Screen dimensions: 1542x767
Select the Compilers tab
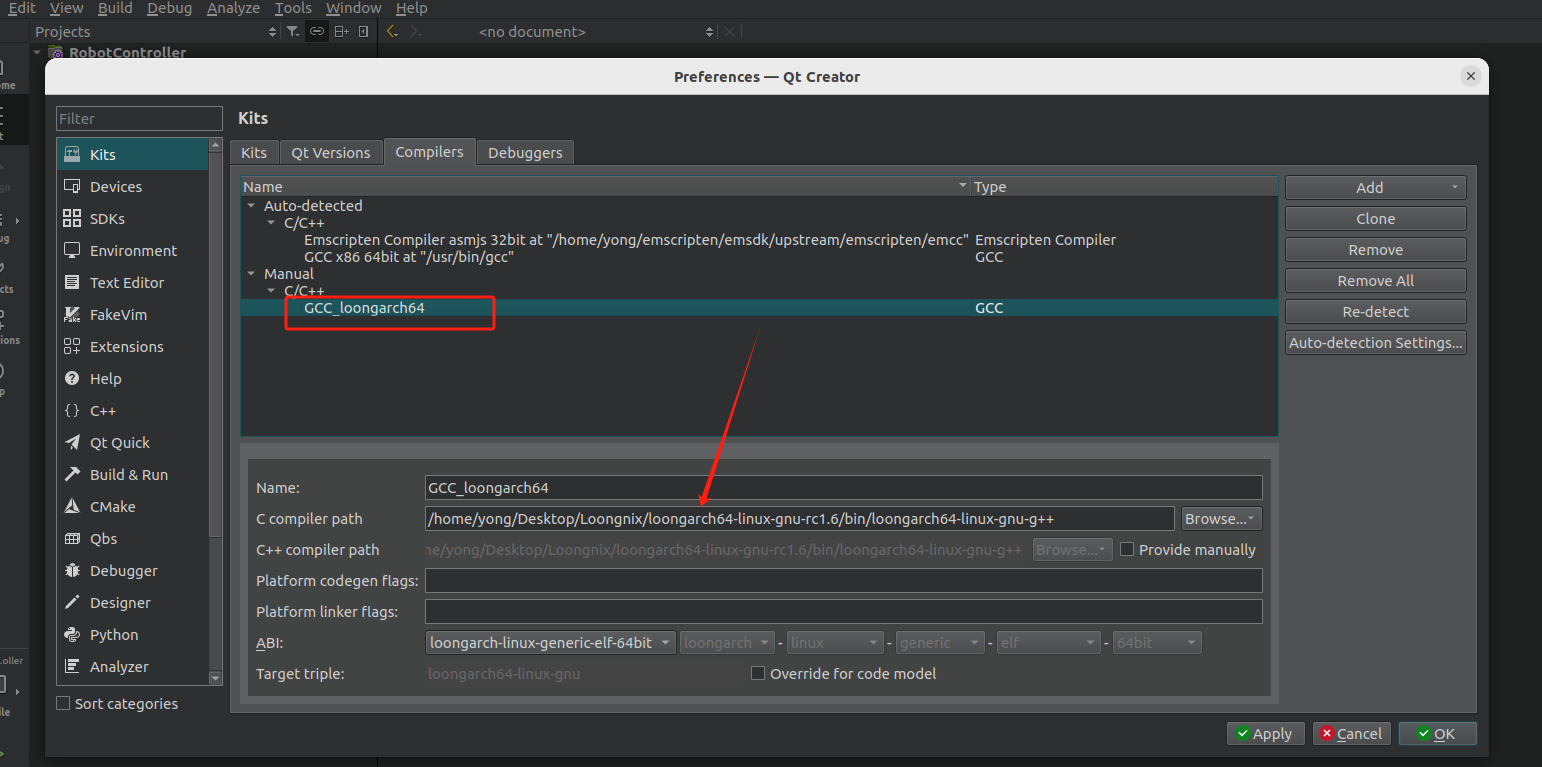pyautogui.click(x=430, y=152)
